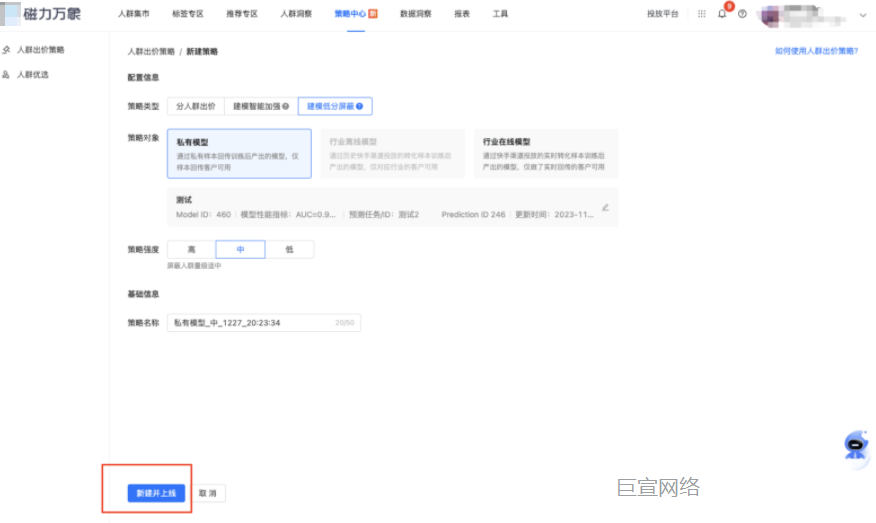The image size is (876, 523).
Task: Open the 标签专区 menu
Action: 188,14
